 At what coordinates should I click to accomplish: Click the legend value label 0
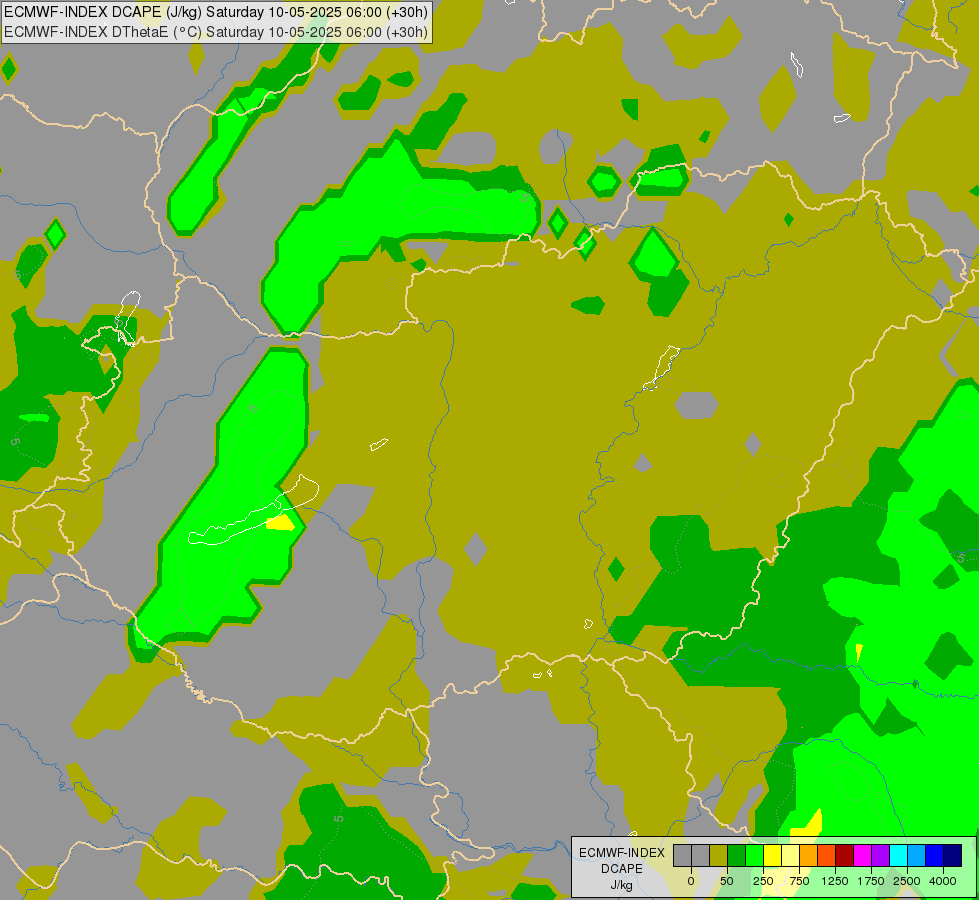691,881
